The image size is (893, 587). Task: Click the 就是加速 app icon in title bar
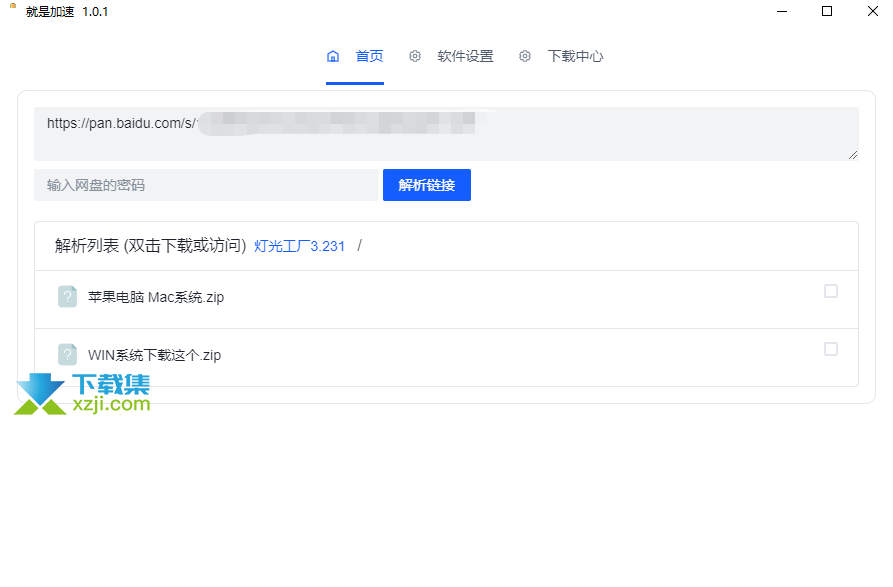13,6
